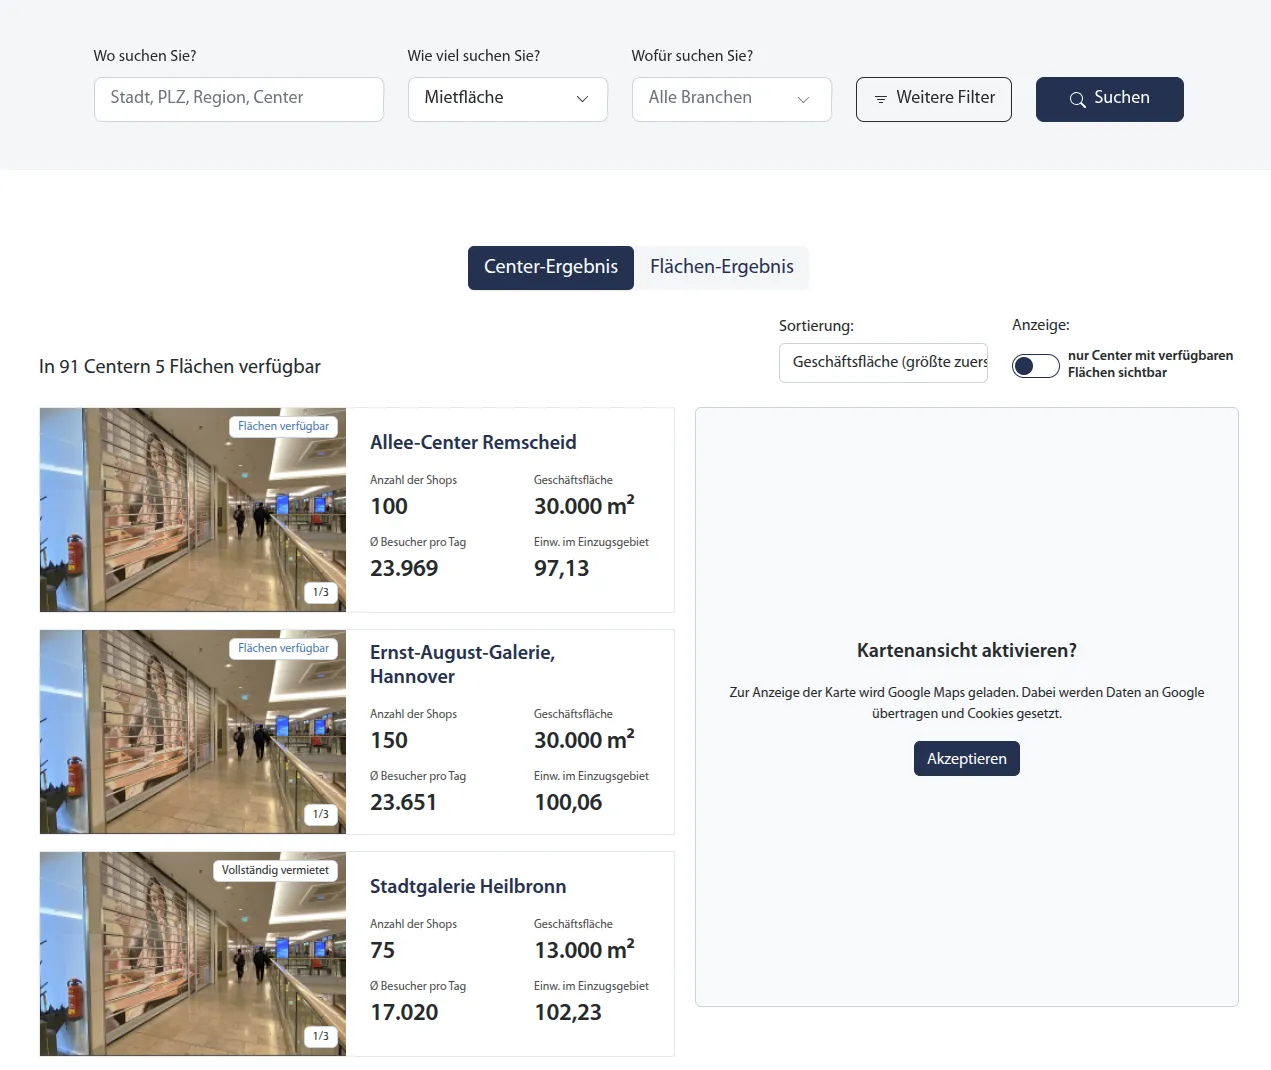Click Flächen verfügbar badge on Remscheid card
Screen dimensions: 1271x1070
[x=284, y=426]
